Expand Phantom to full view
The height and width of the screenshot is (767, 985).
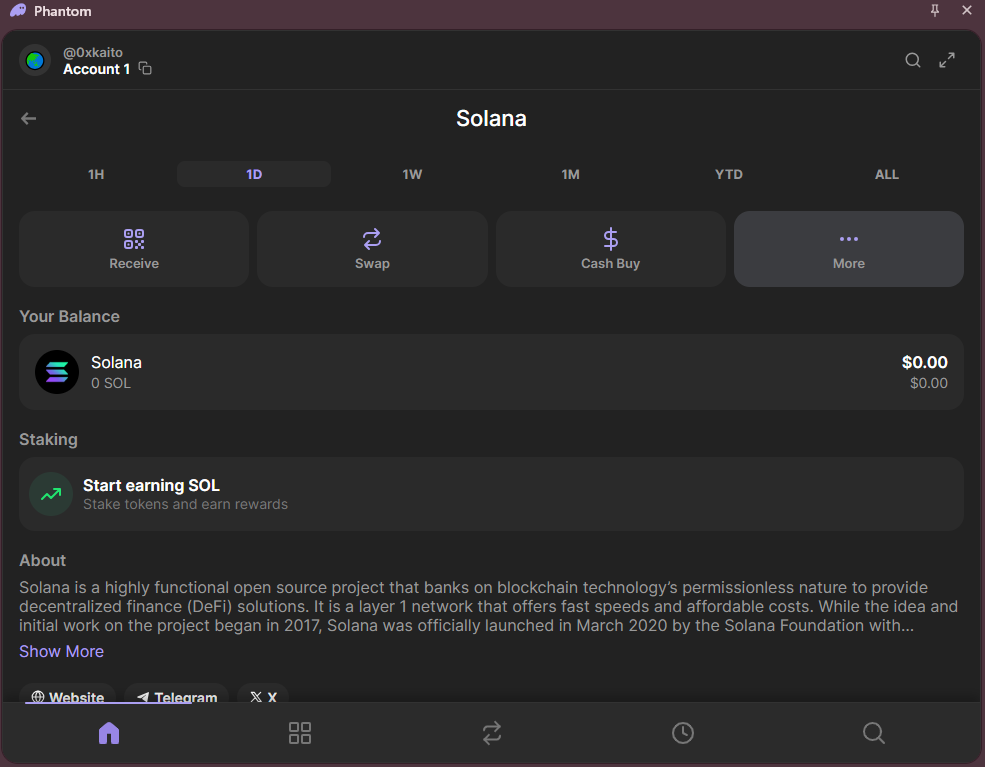coord(947,60)
